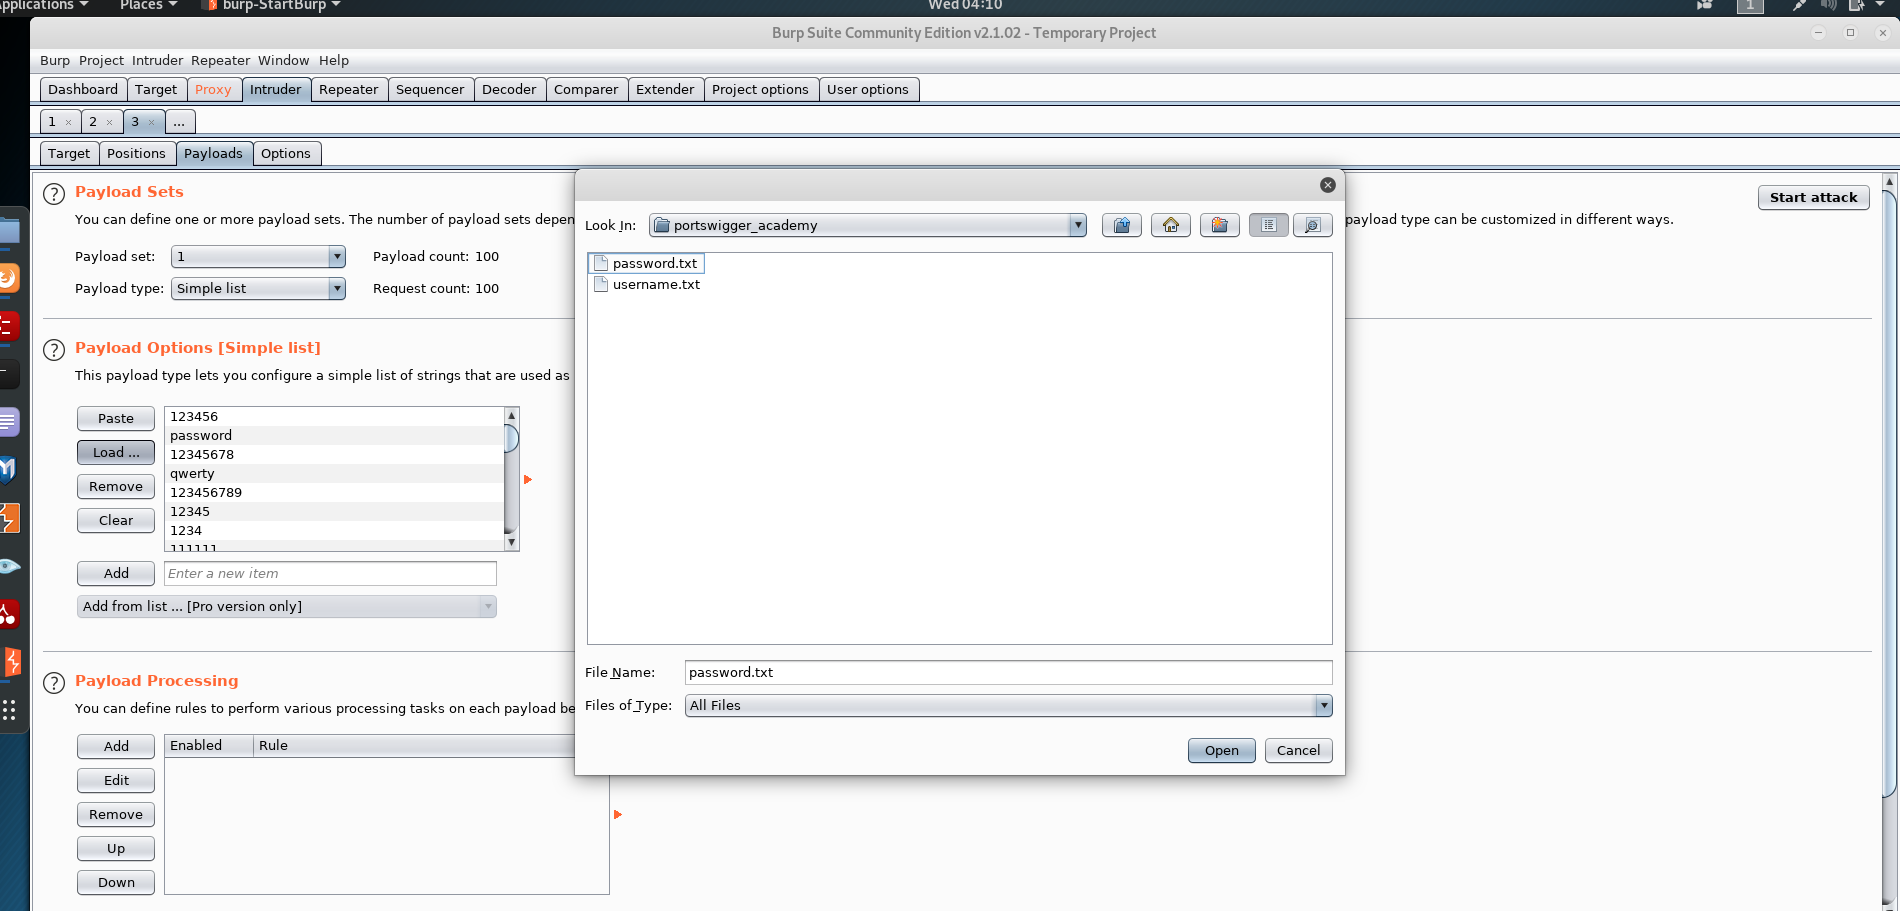Image resolution: width=1900 pixels, height=911 pixels.
Task: Focus the Enter a new item field
Action: coord(330,573)
